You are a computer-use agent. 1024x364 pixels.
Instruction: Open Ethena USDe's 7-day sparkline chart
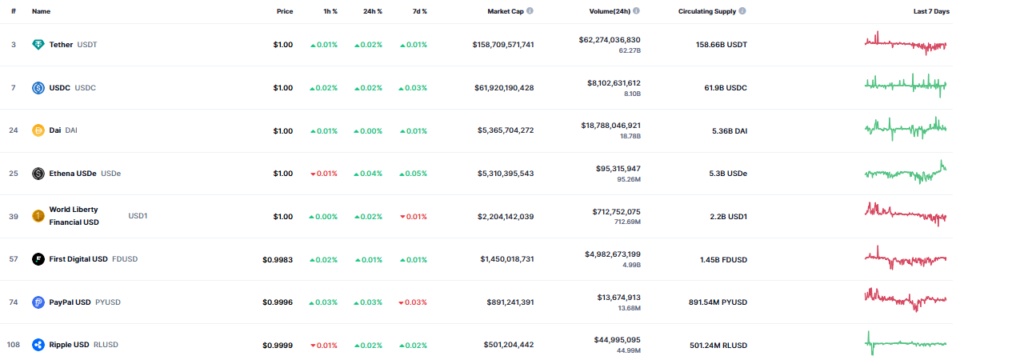[x=905, y=172]
